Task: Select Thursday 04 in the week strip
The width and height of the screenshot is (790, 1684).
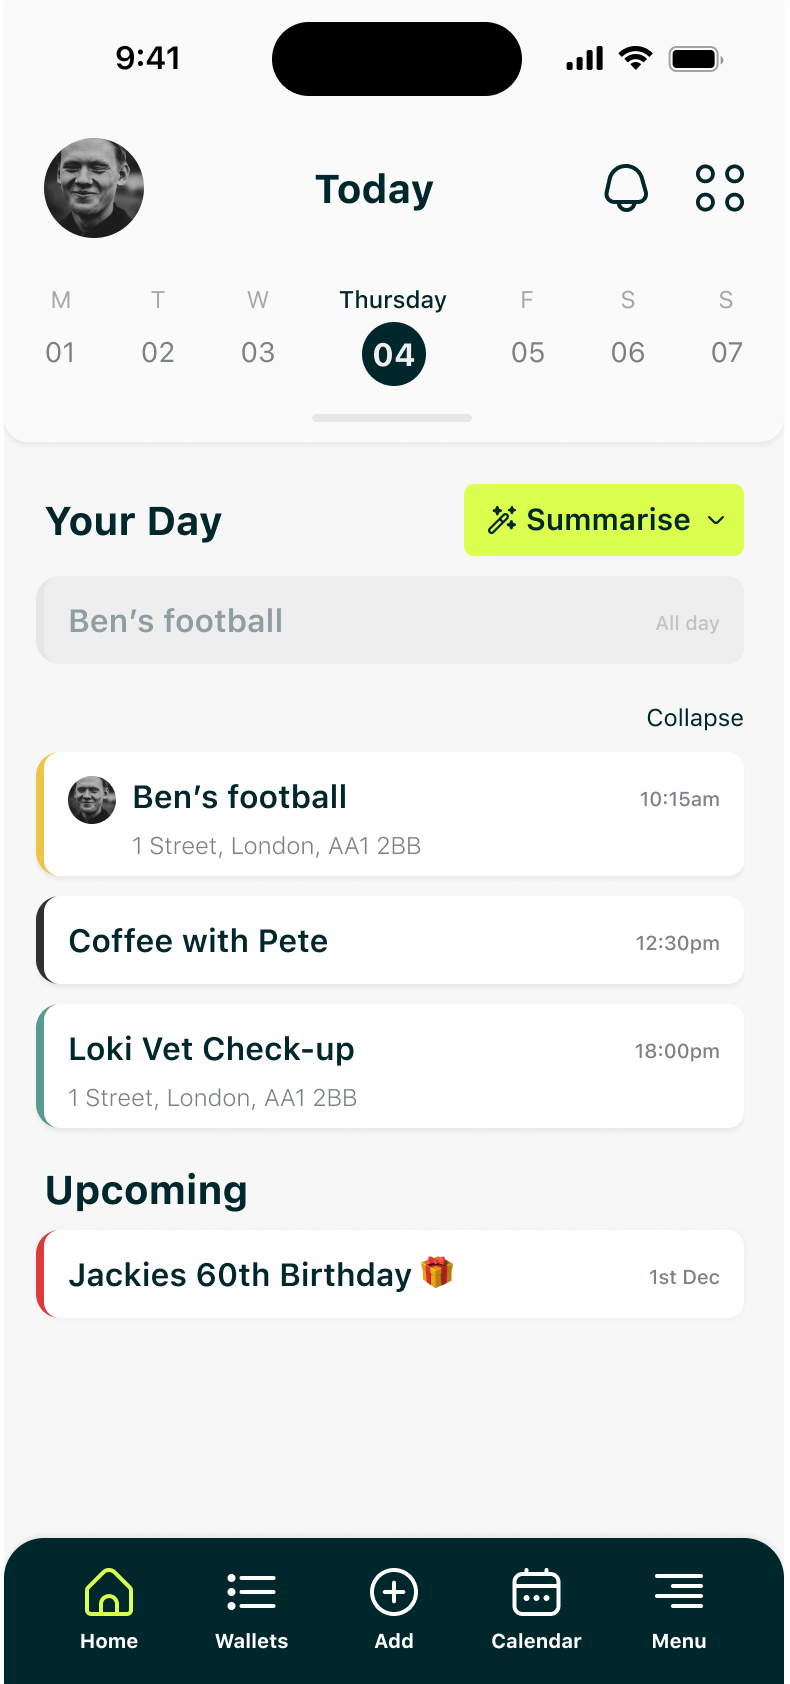Action: 393,352
